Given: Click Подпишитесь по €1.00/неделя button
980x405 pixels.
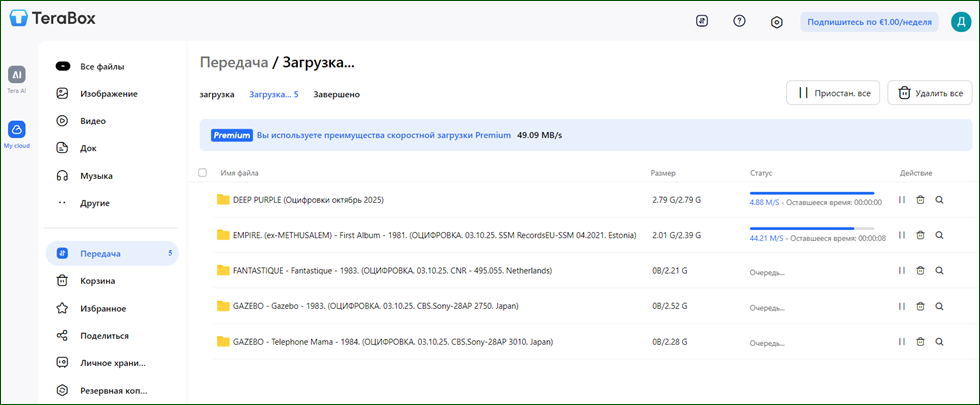Looking at the screenshot, I should [x=869, y=22].
